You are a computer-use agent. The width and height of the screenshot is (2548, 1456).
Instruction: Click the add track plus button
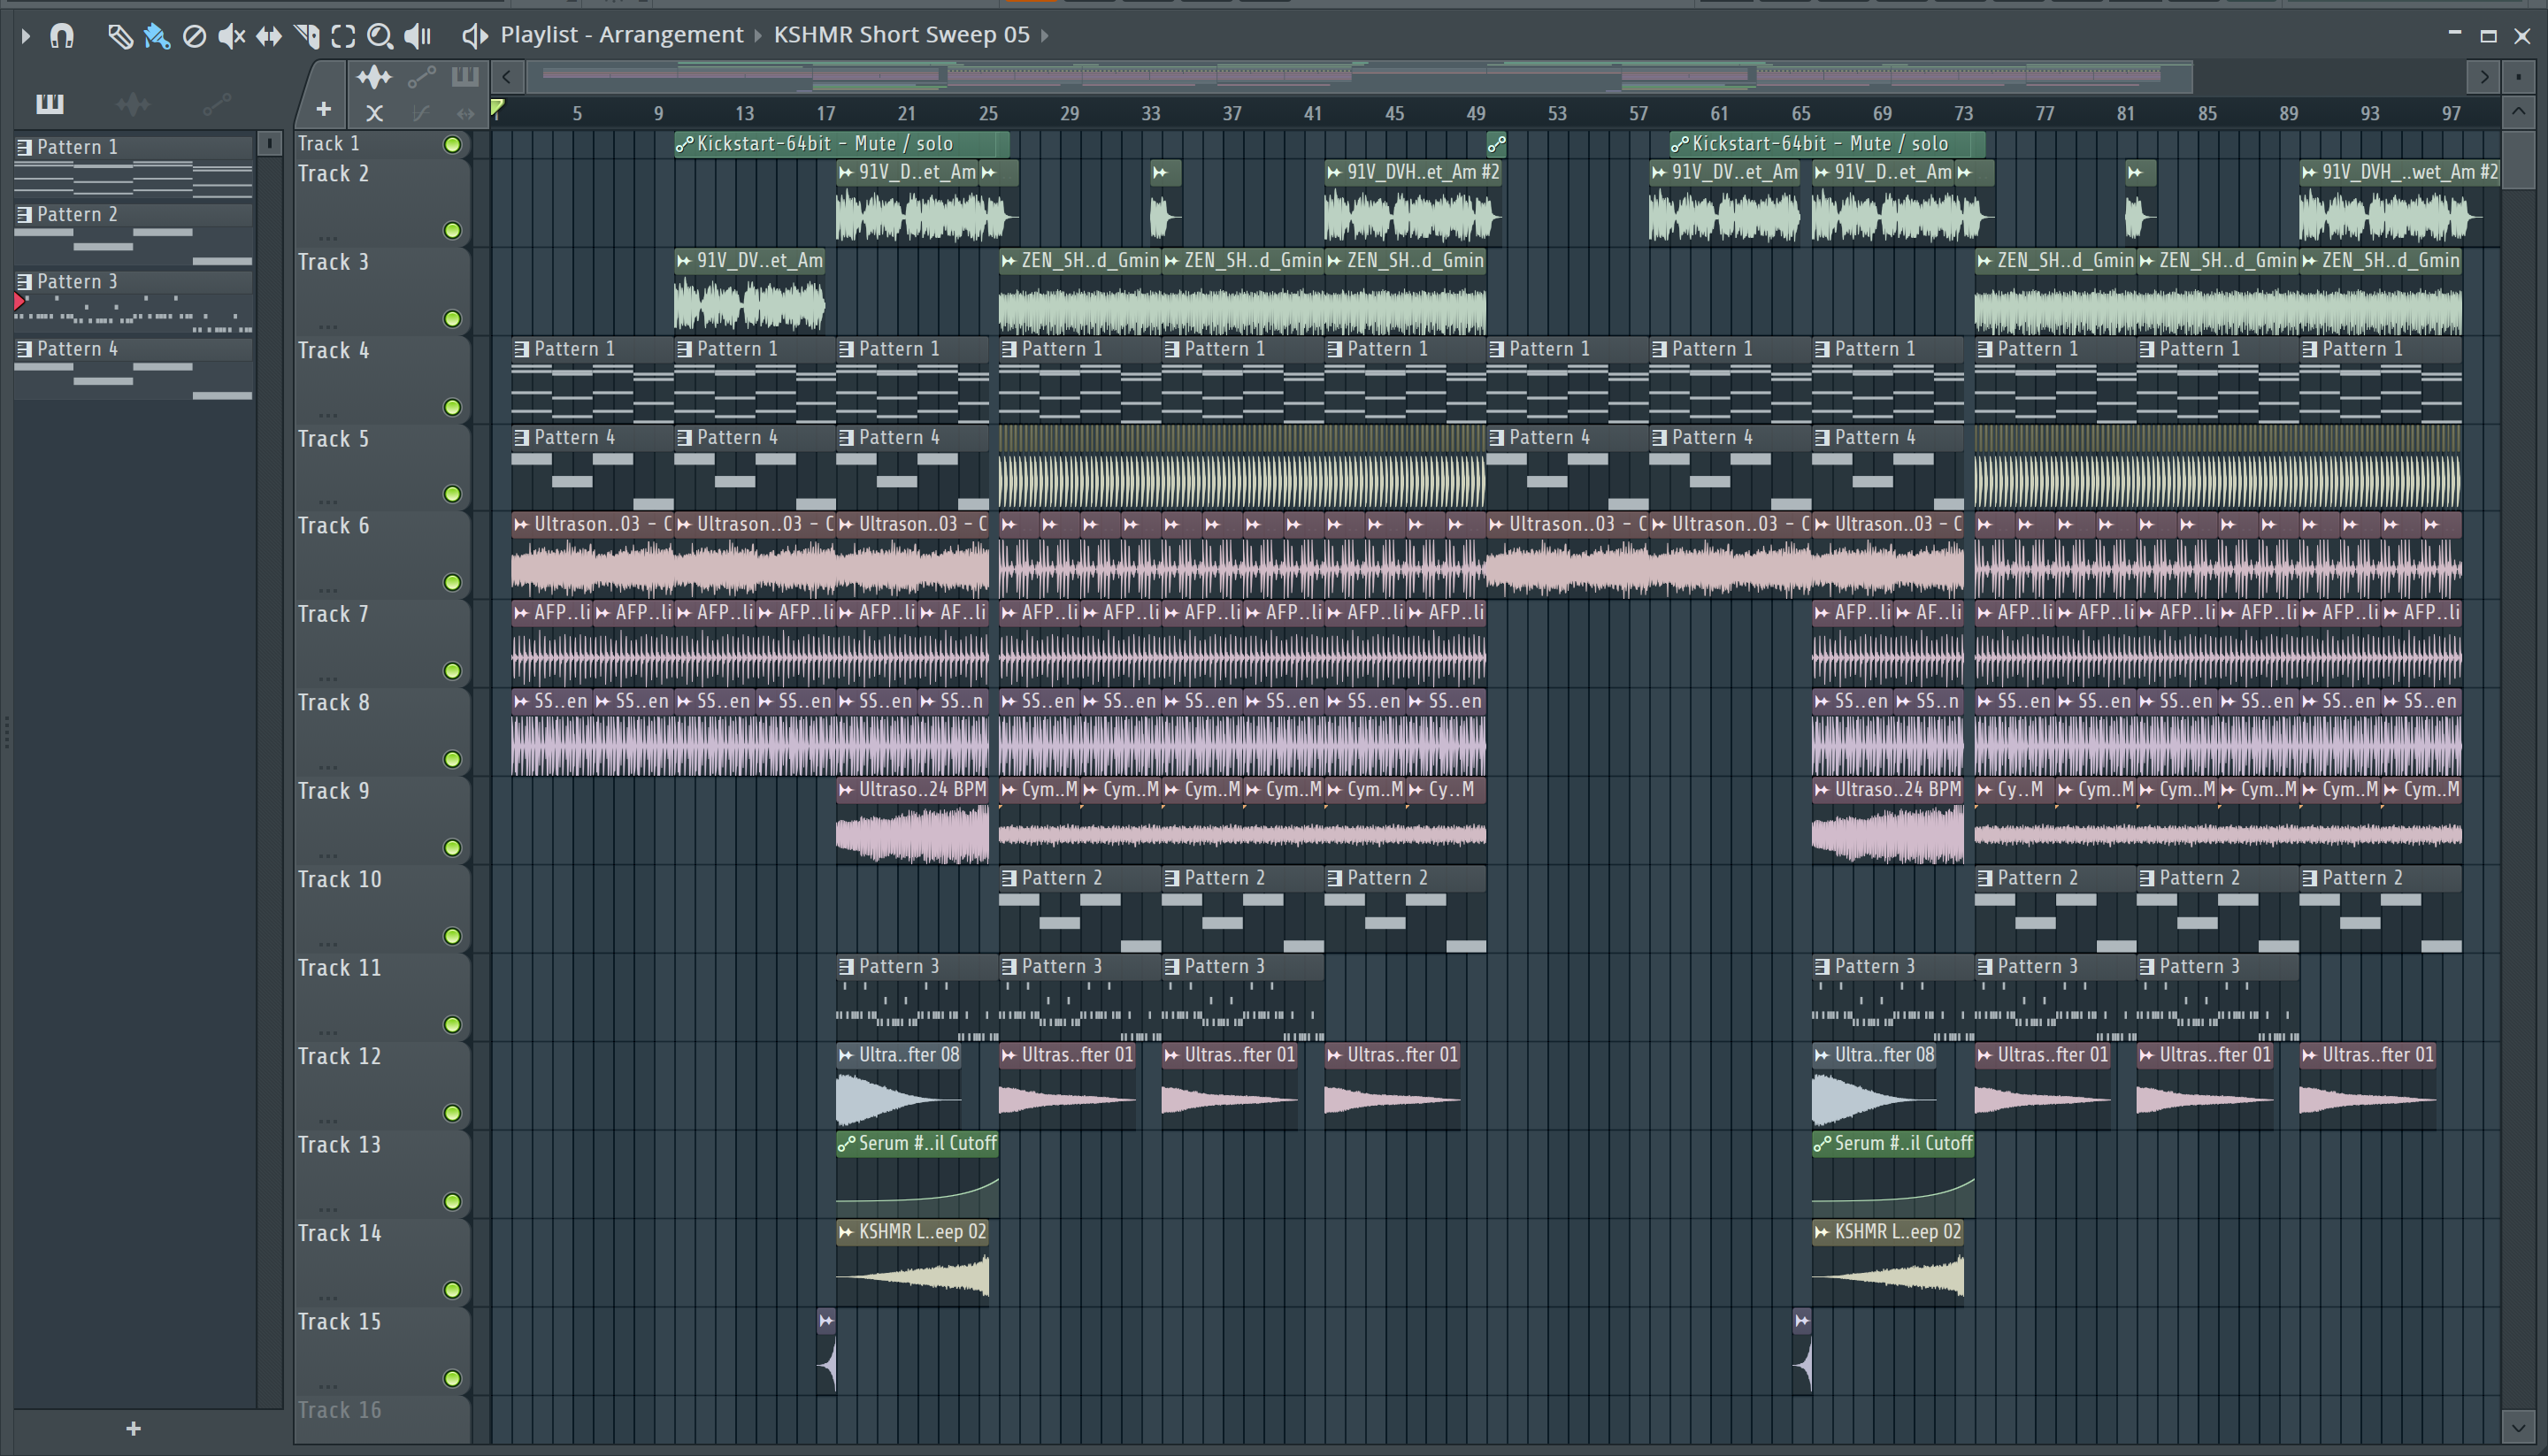click(x=323, y=109)
